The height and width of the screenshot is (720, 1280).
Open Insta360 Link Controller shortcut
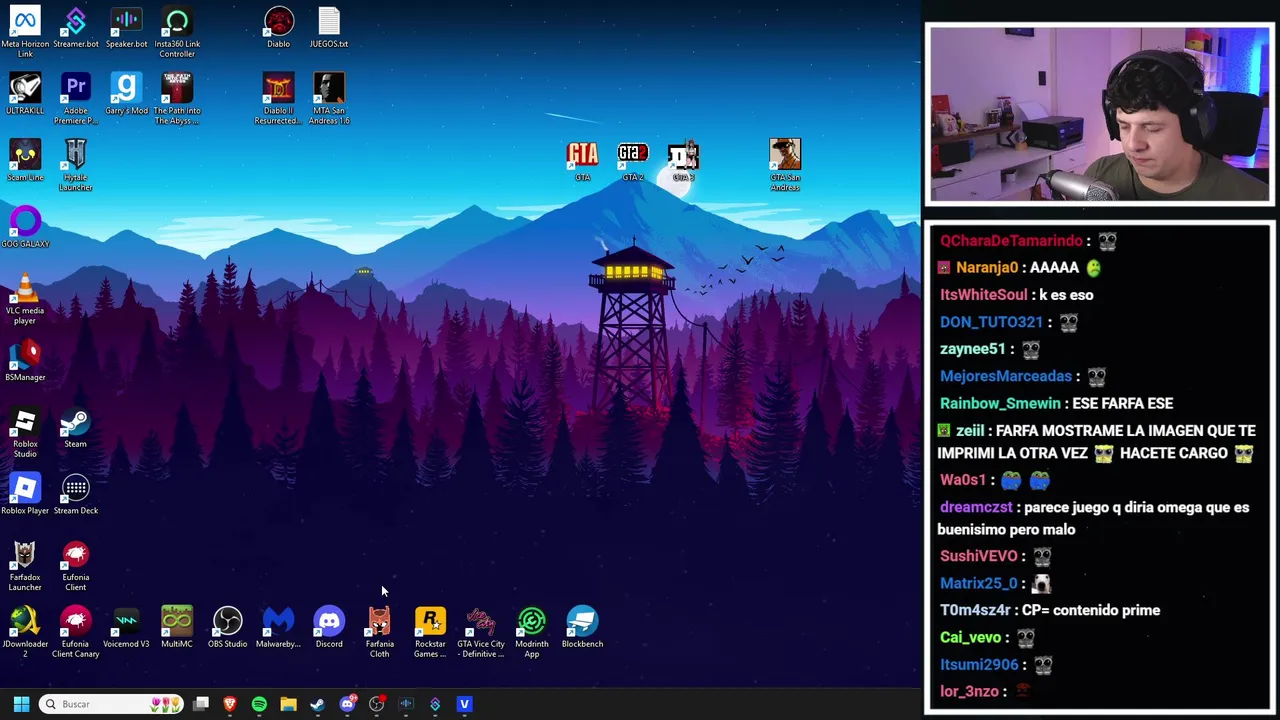click(177, 31)
